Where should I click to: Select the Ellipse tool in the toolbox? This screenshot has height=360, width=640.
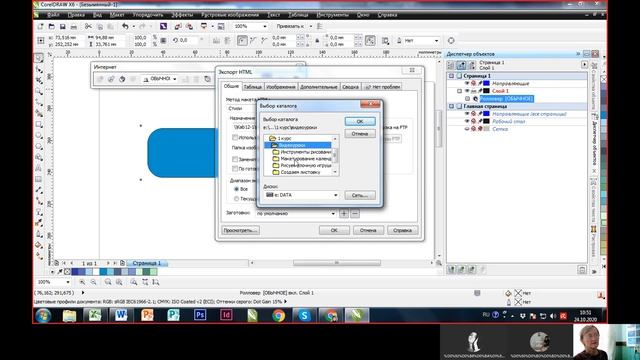tap(39, 135)
